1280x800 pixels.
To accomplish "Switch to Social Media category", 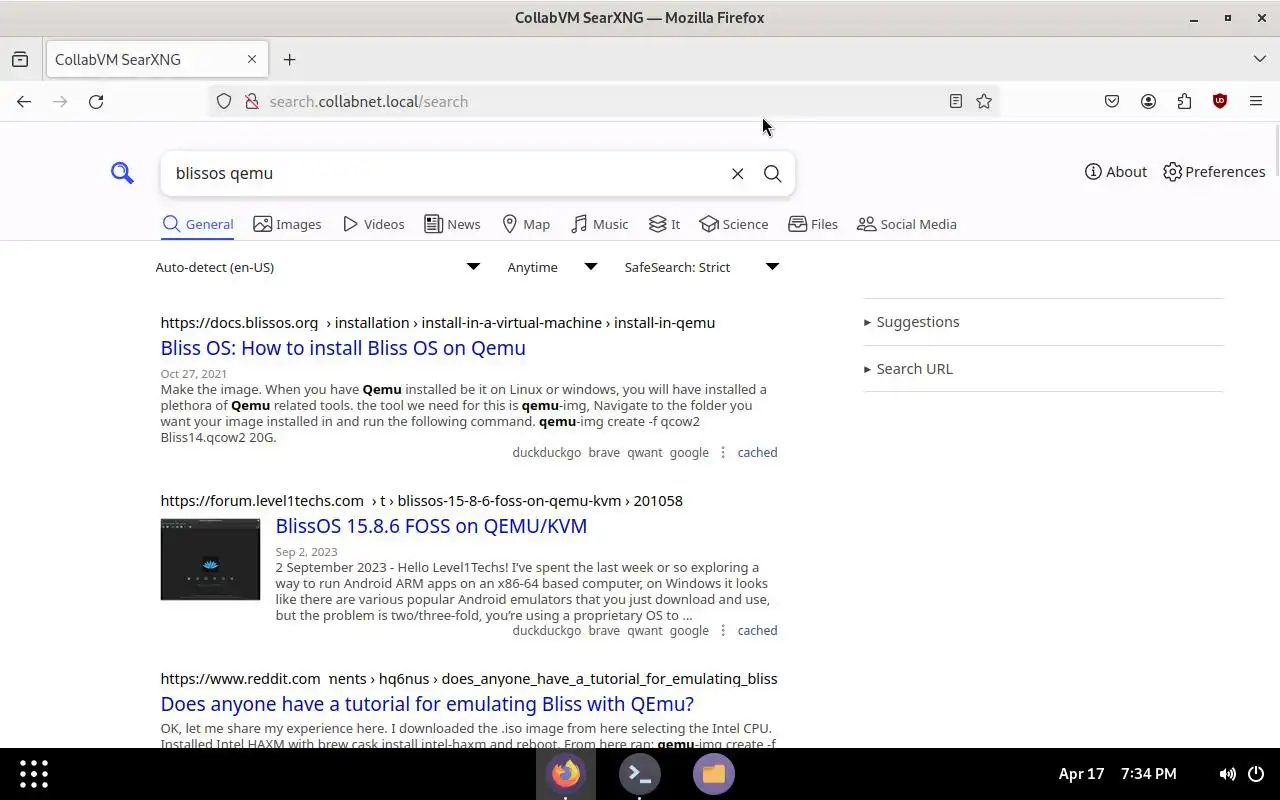I will (x=907, y=224).
